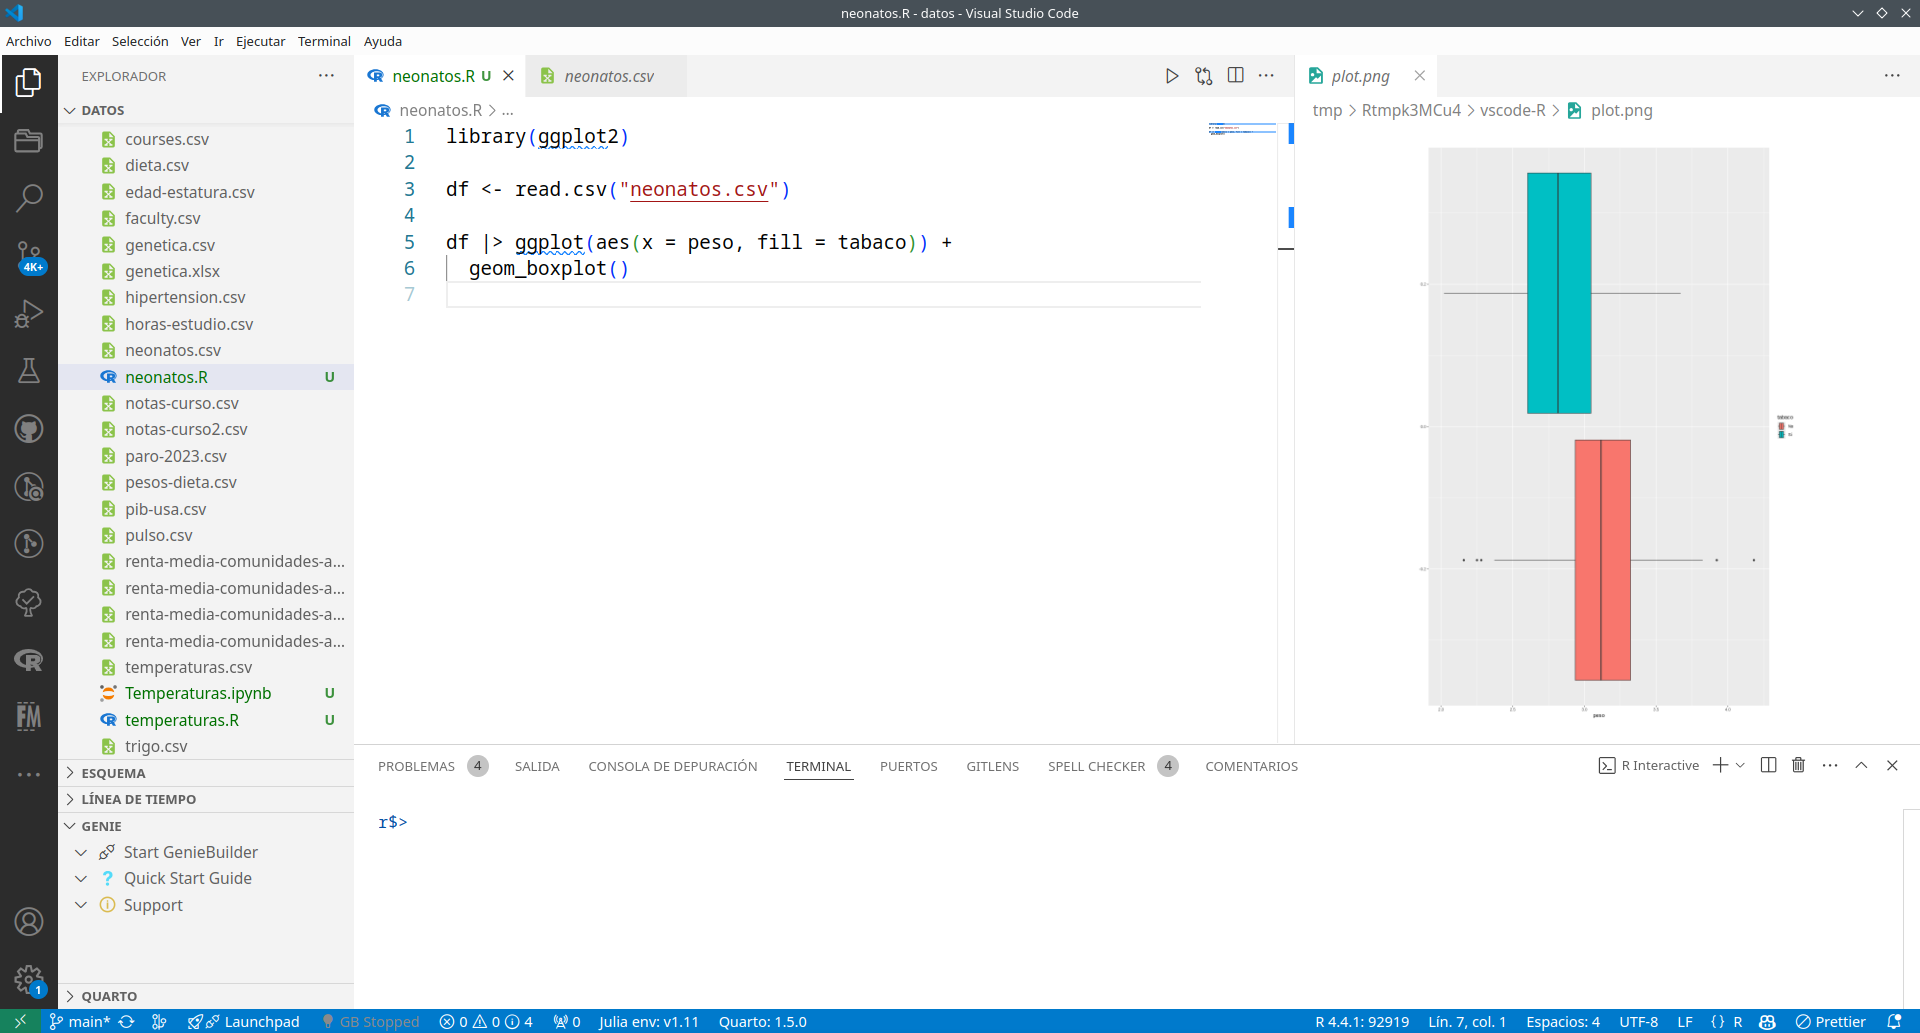Collapse the GENIE section
Viewport: 1920px width, 1033px height.
101,826
